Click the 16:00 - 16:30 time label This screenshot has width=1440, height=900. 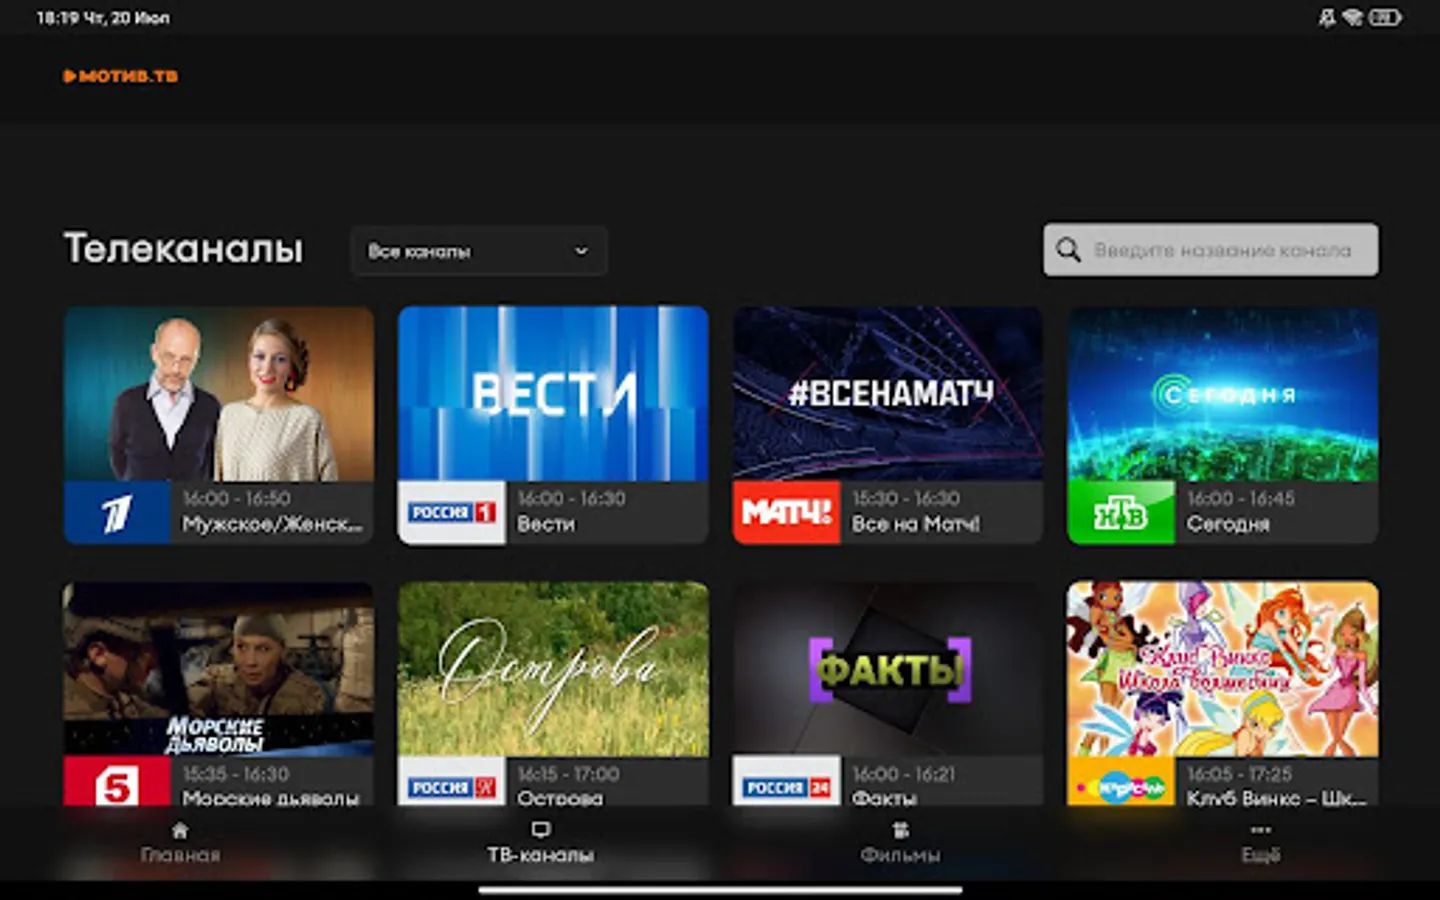[x=571, y=498]
